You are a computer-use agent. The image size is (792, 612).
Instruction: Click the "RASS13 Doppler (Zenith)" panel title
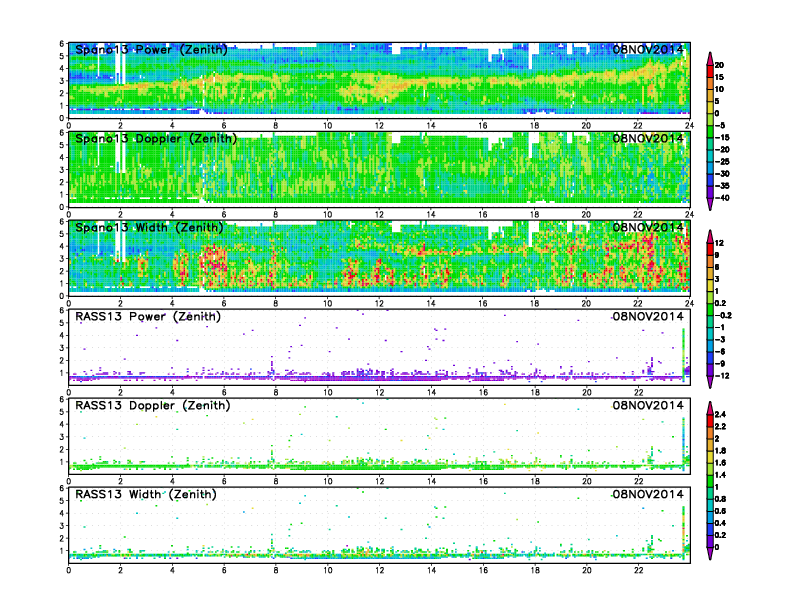[153, 405]
